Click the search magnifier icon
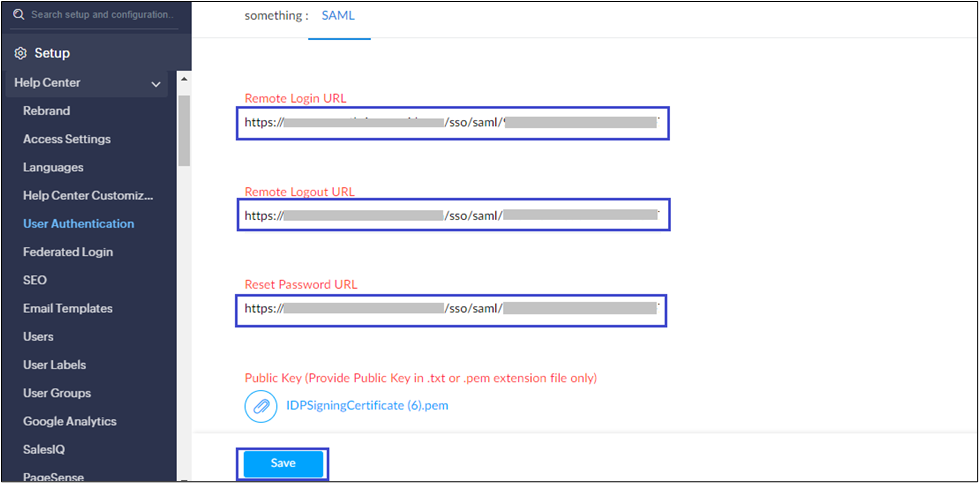This screenshot has height=483, width=979. click(18, 15)
